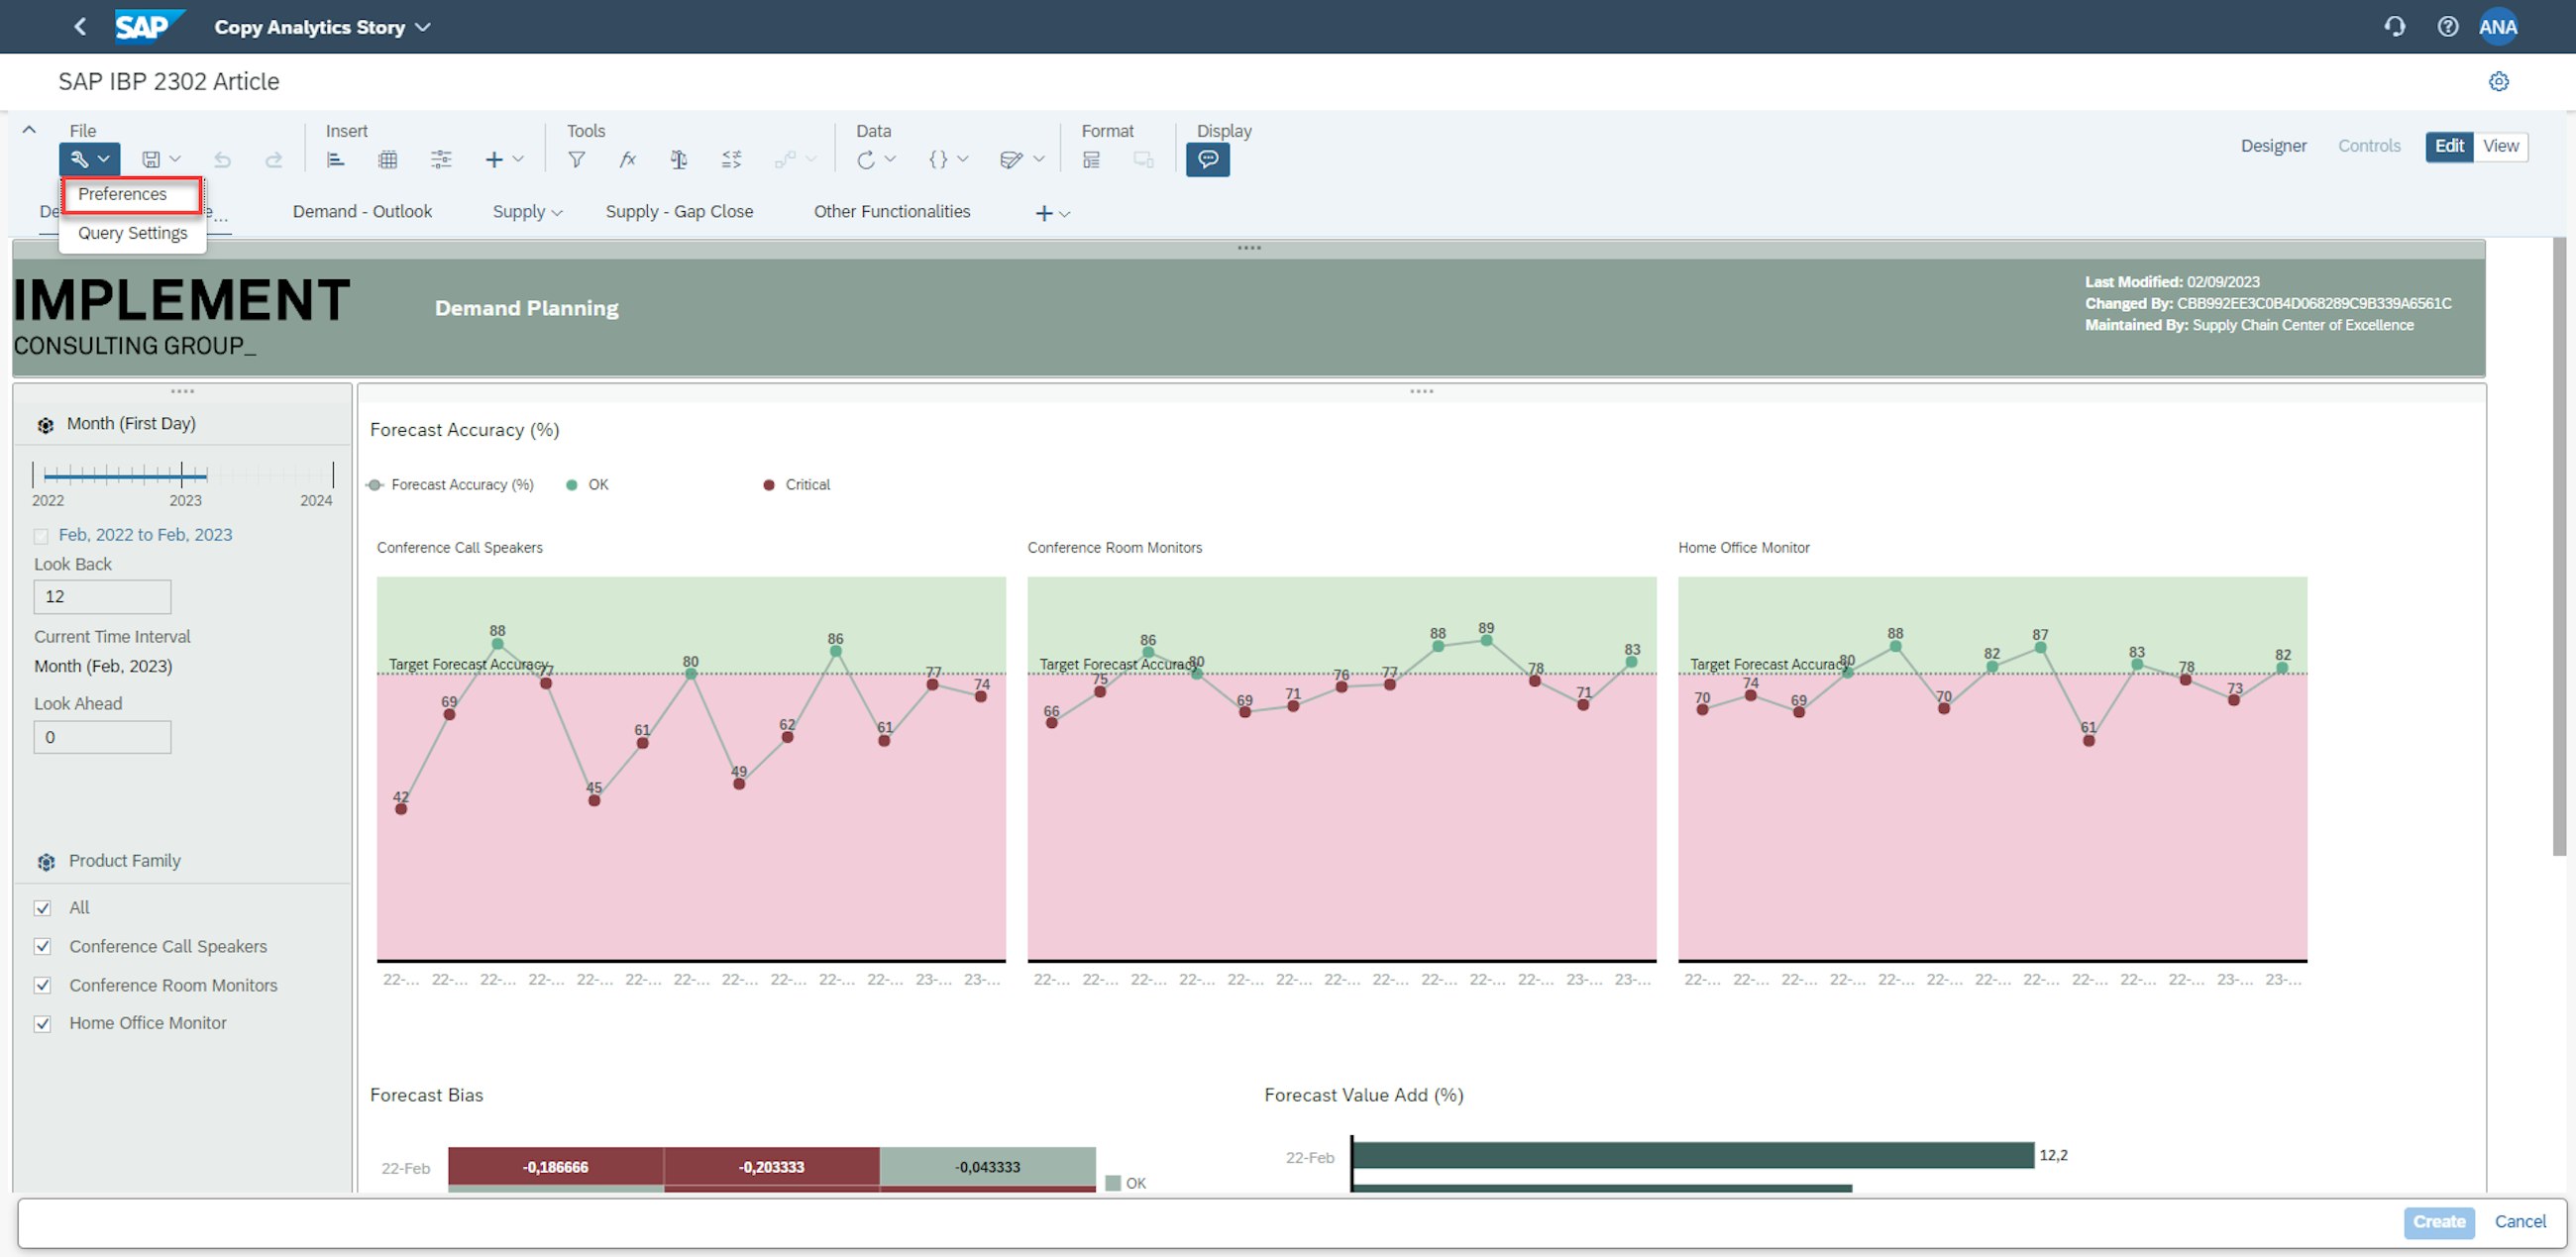Click the input control sliders icon
Screen dimensions: 2576x1257
(x=441, y=160)
